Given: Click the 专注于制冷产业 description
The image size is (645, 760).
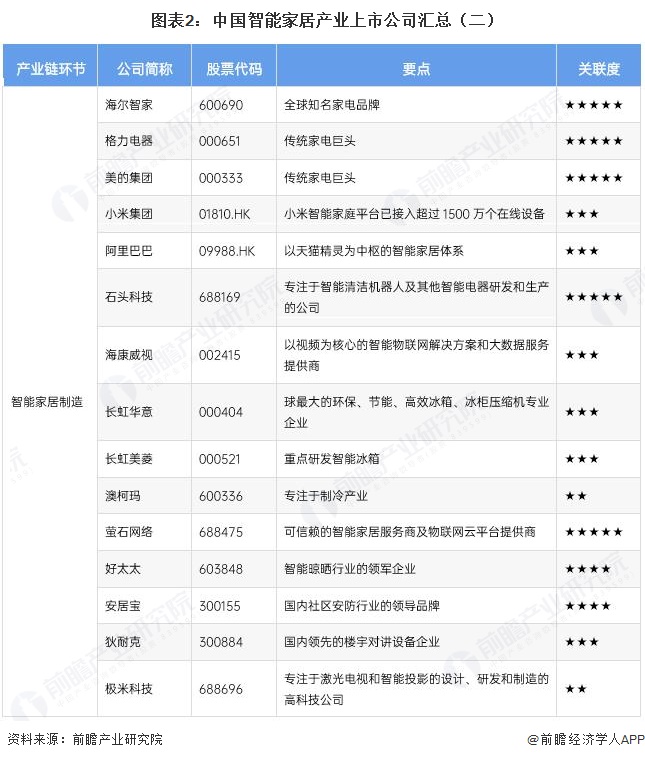Looking at the screenshot, I should (326, 496).
